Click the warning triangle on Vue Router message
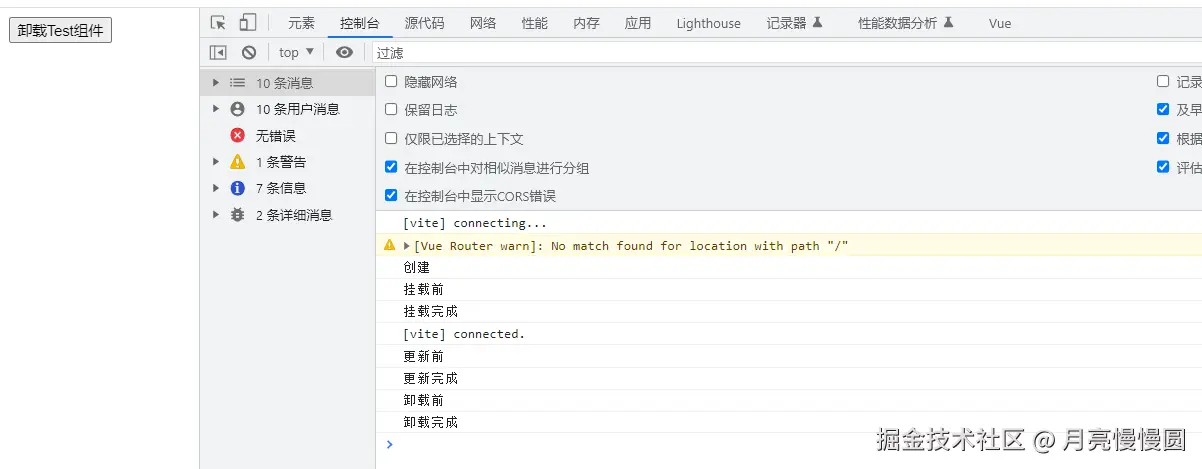This screenshot has width=1202, height=469. tap(390, 246)
